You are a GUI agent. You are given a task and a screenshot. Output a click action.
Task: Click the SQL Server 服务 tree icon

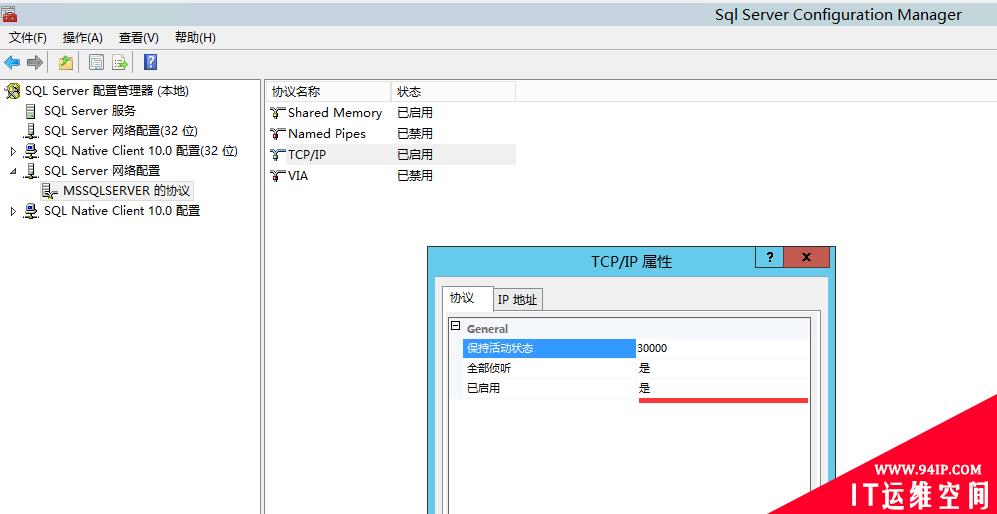tap(31, 111)
